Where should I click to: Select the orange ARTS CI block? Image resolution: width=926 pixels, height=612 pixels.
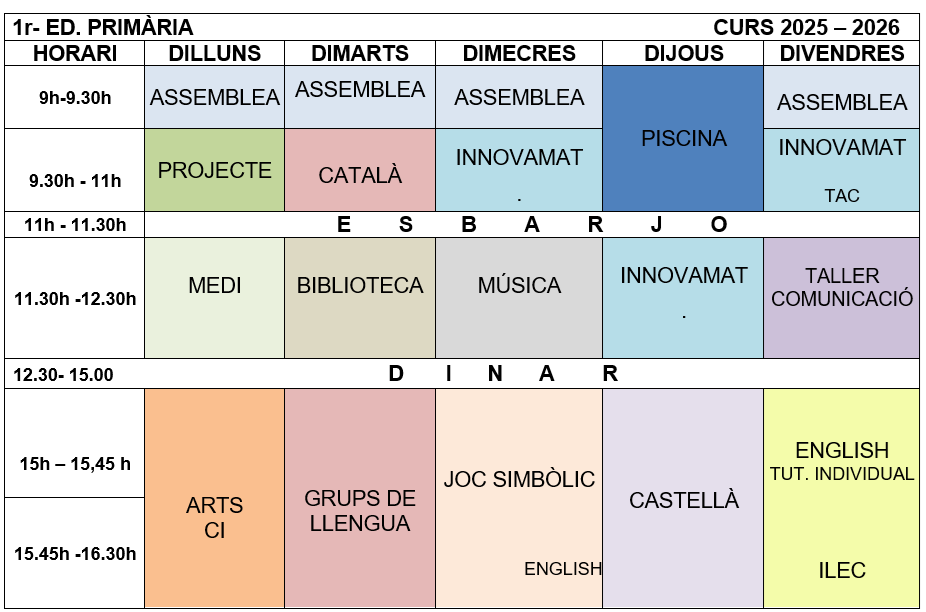point(215,517)
